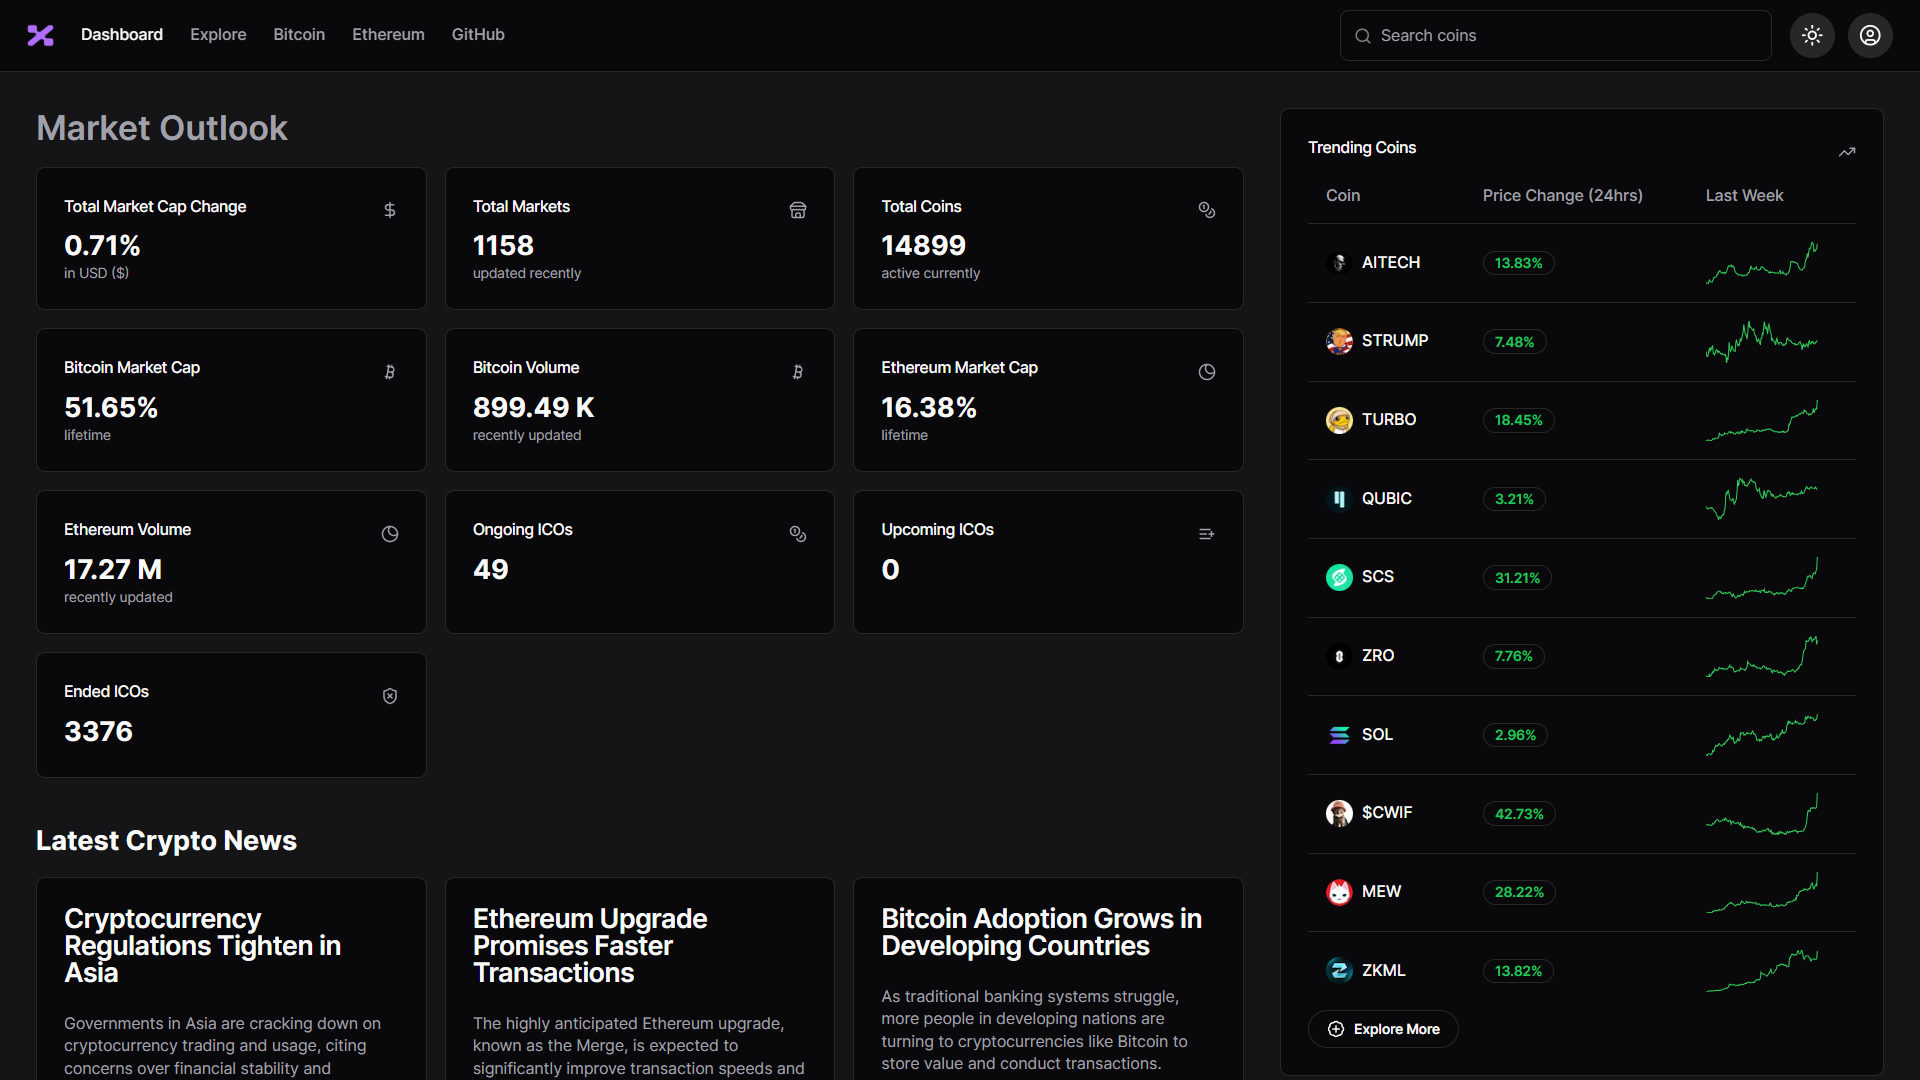Open the GitHub link
This screenshot has height=1080, width=1920.
coord(478,34)
